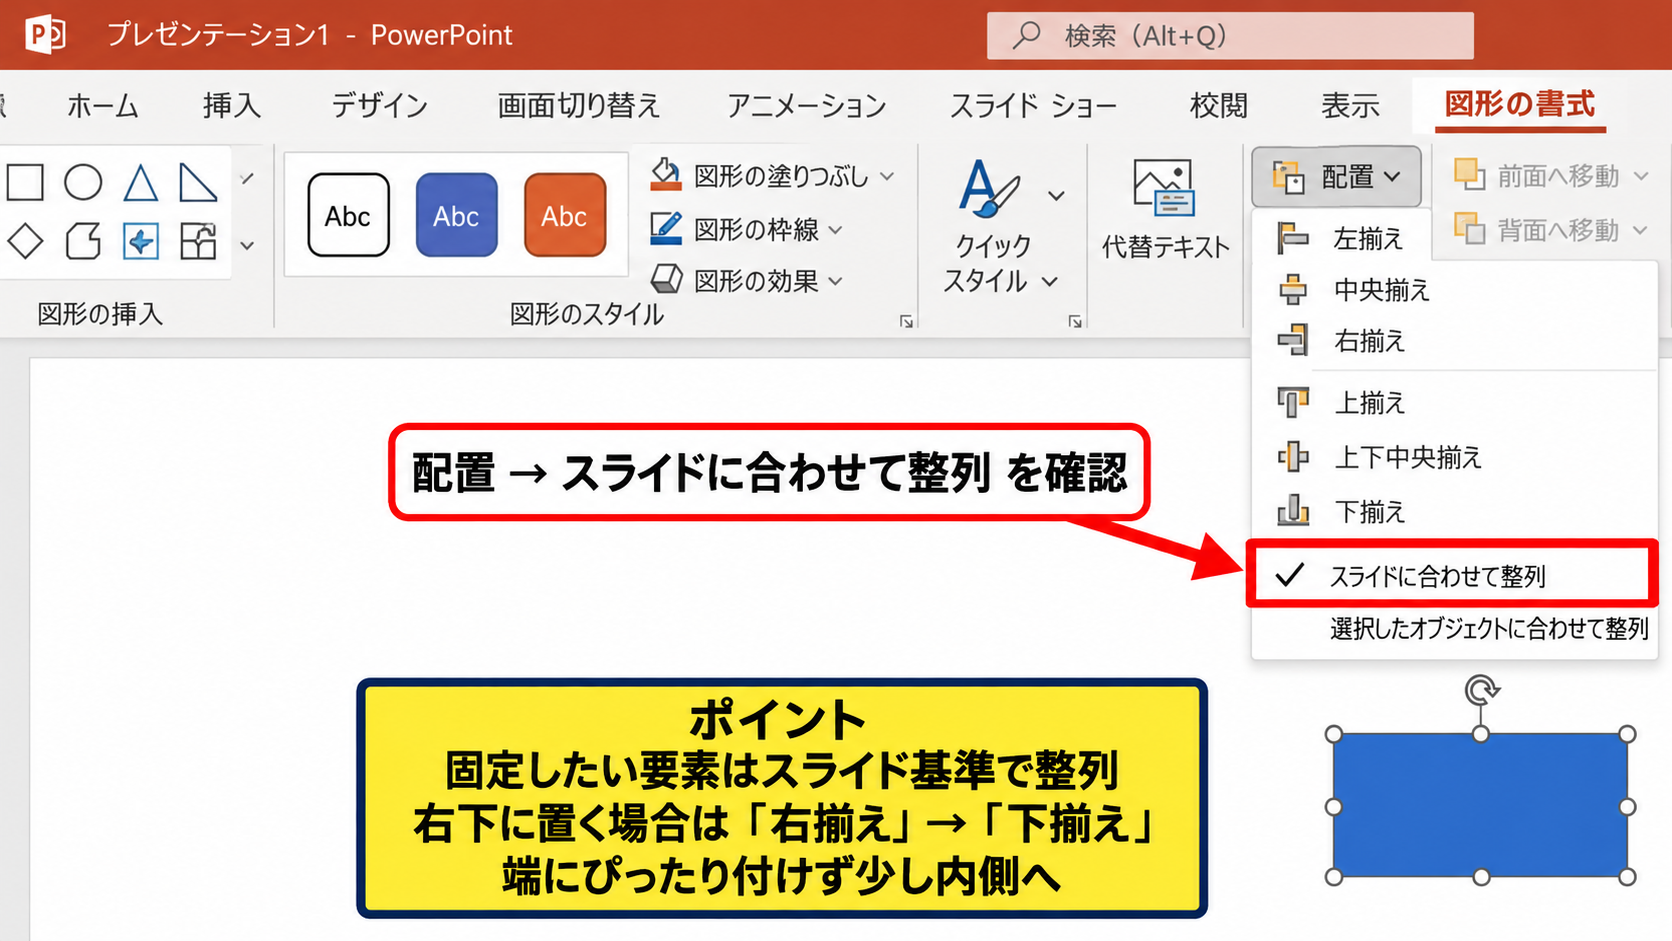Open the 配置 dropdown

point(1336,177)
